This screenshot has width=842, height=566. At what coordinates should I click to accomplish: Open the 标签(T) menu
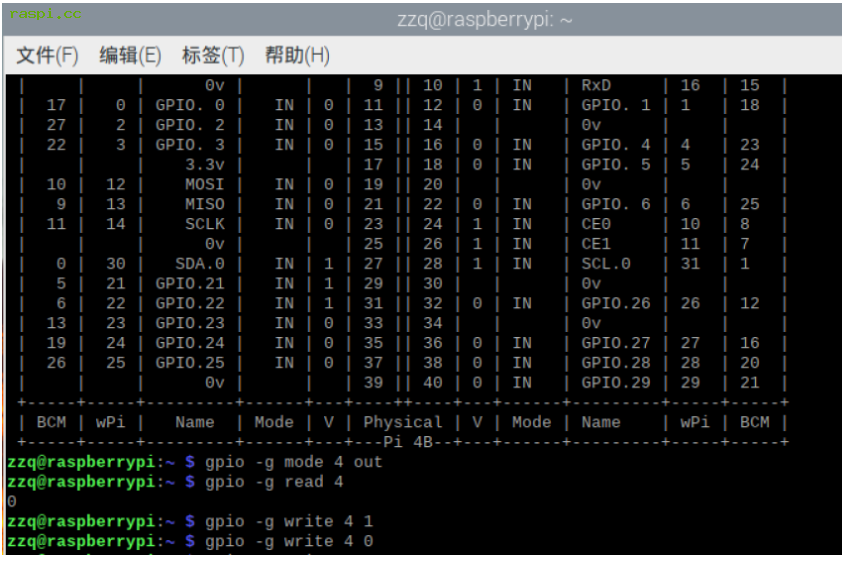point(213,55)
